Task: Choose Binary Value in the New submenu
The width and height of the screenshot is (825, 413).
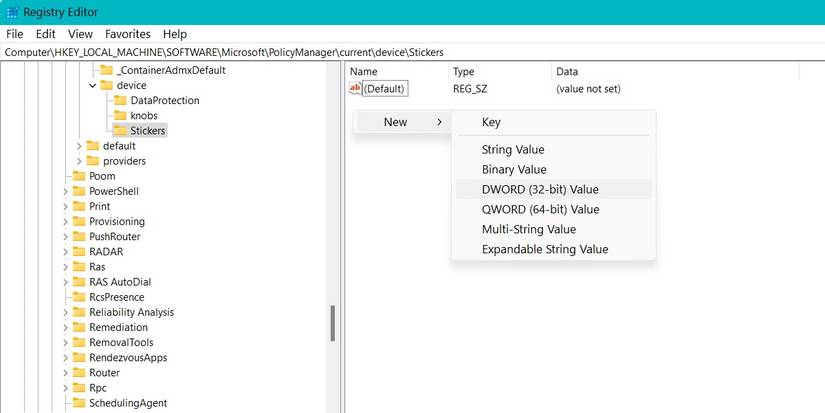Action: [x=554, y=169]
